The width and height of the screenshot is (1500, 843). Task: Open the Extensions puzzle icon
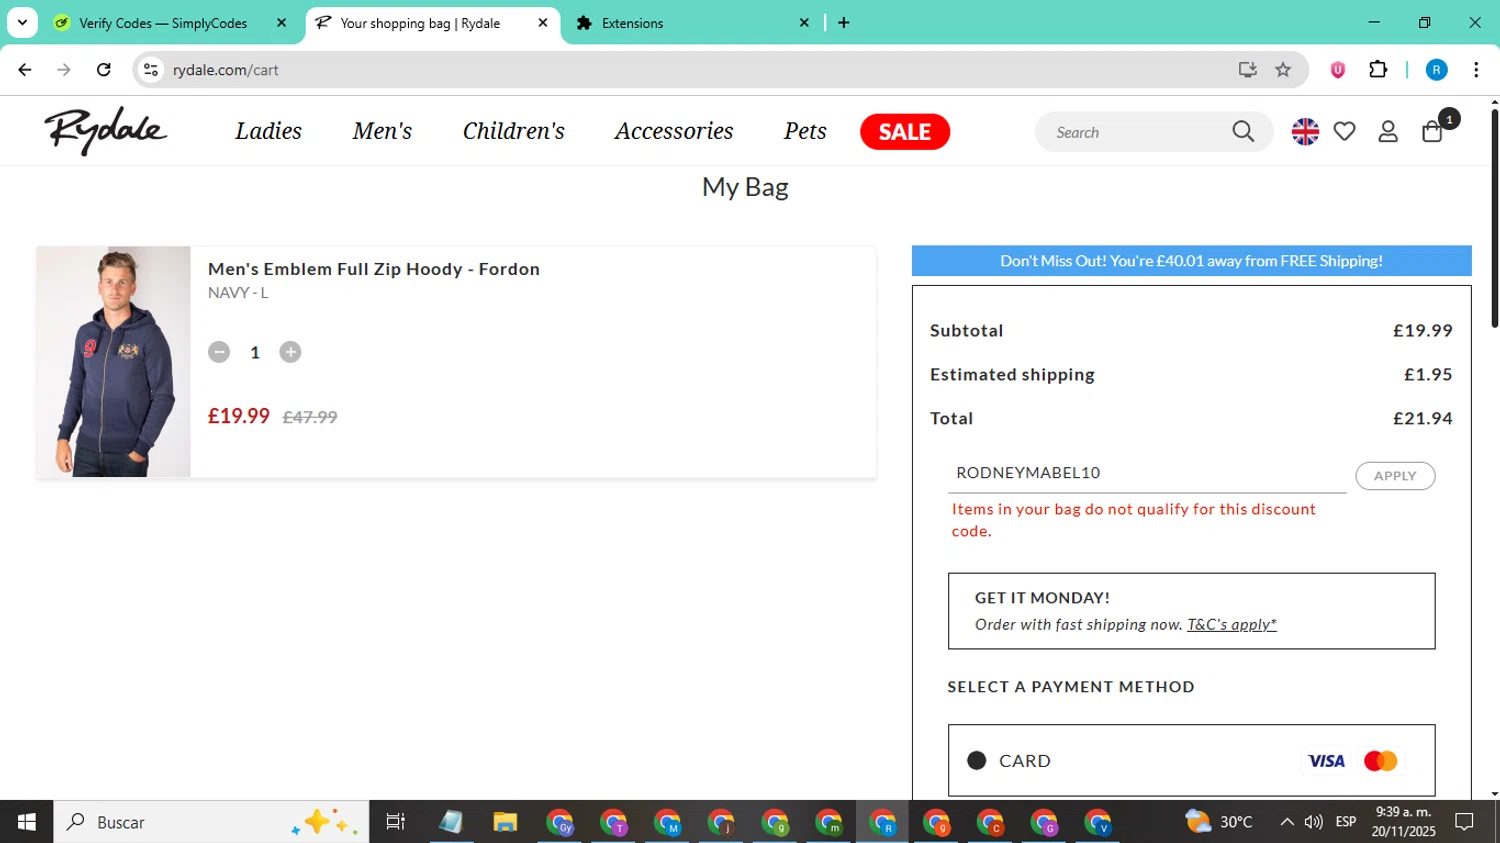click(1378, 70)
